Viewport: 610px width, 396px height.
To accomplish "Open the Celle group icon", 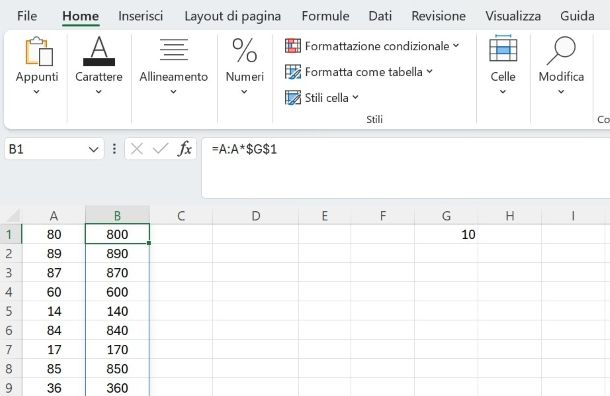I will 503,48.
